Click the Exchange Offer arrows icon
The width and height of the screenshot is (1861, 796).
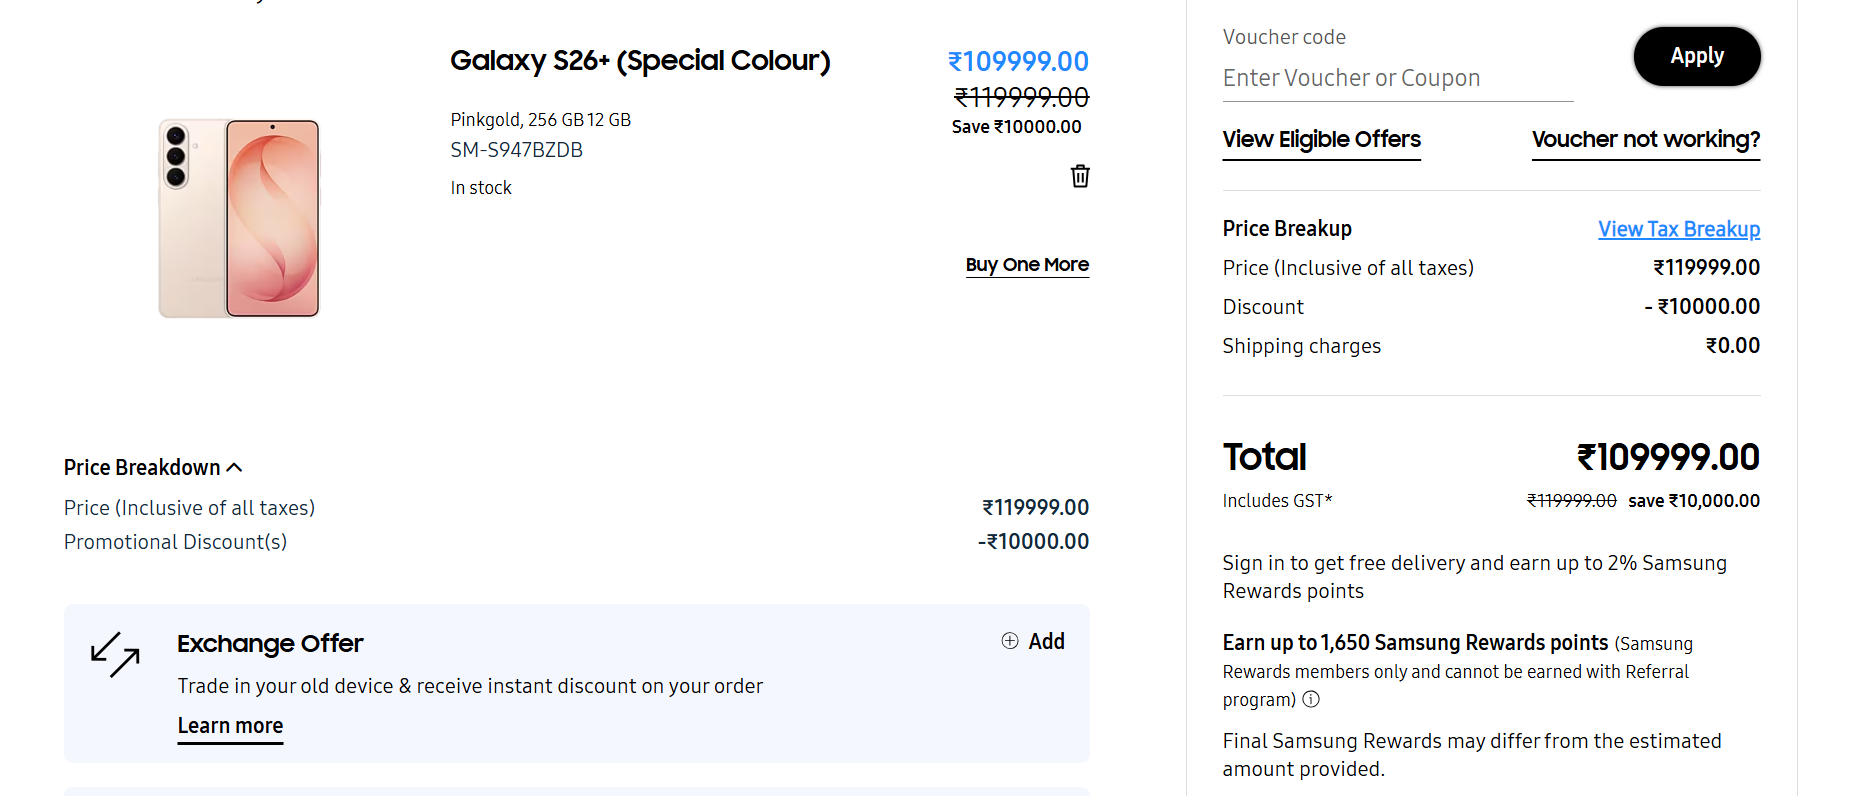[115, 655]
